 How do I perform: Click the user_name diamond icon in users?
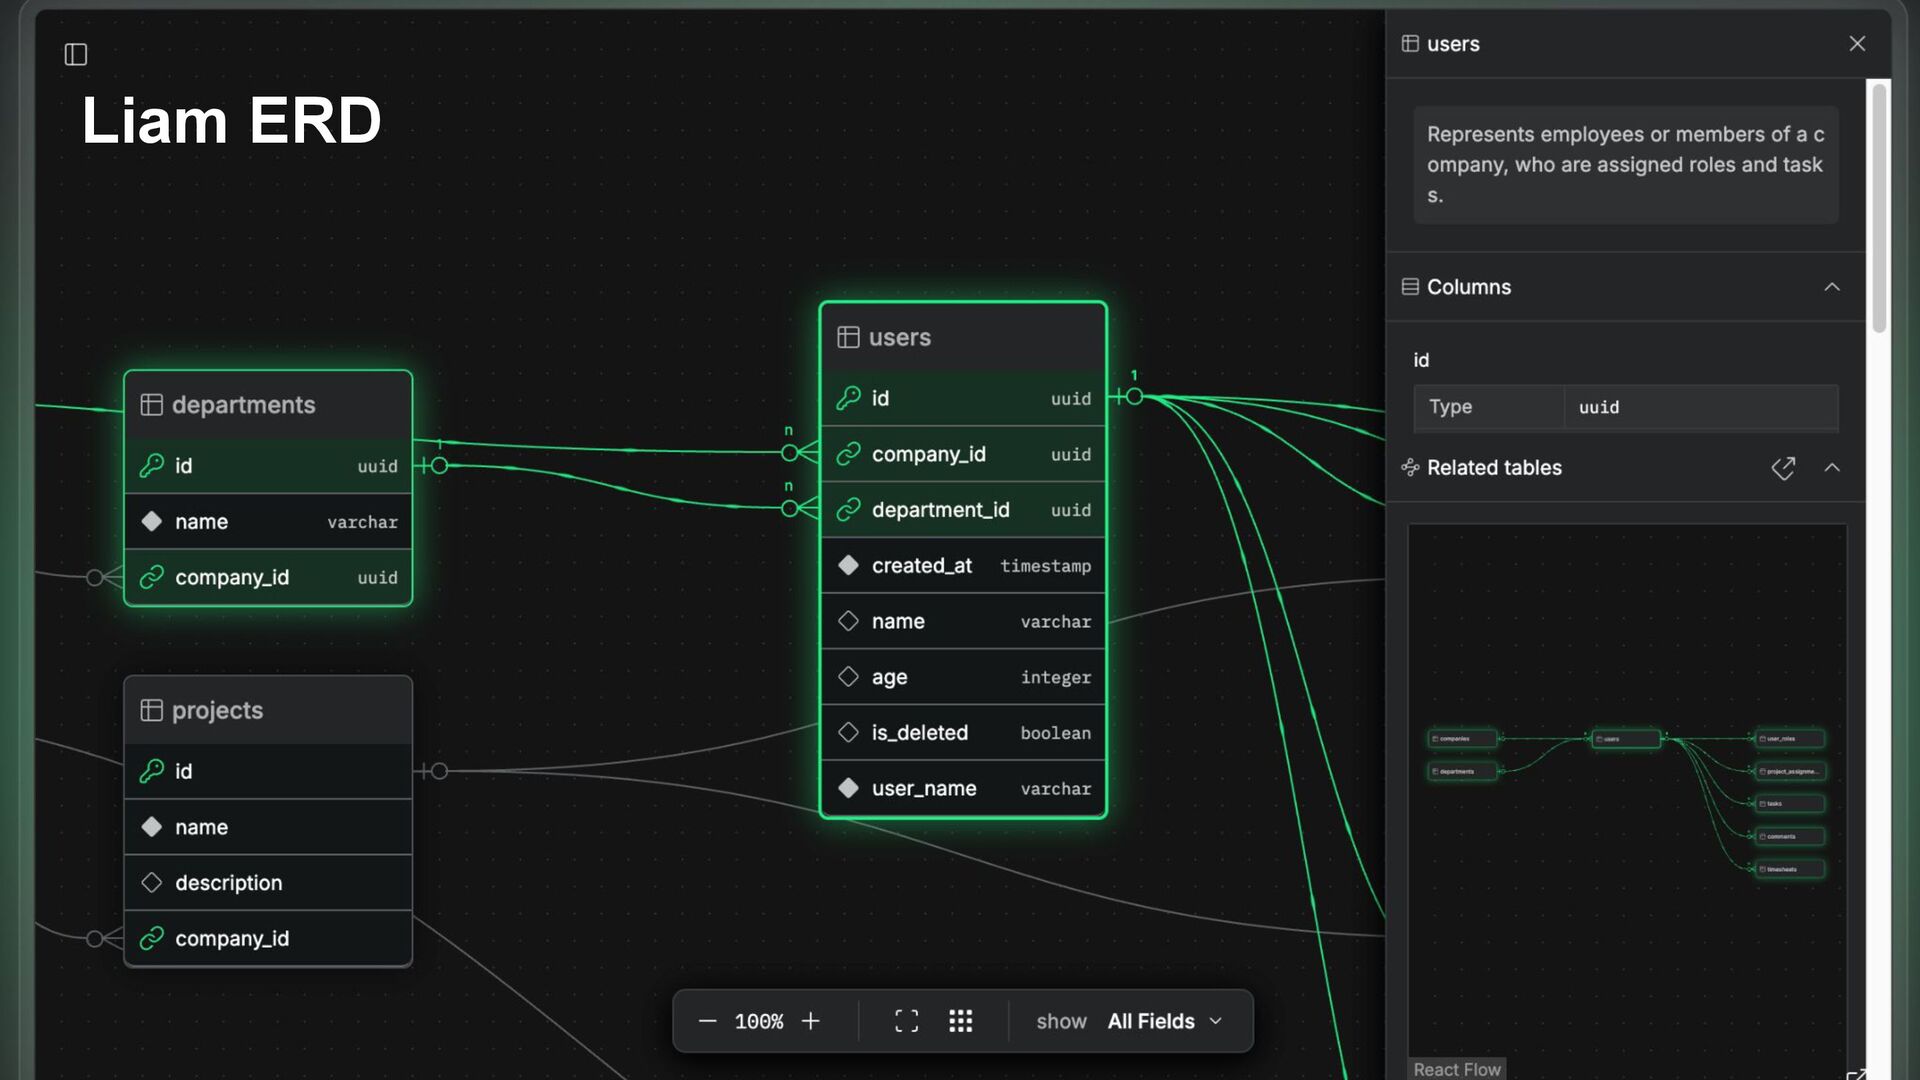pyautogui.click(x=849, y=788)
